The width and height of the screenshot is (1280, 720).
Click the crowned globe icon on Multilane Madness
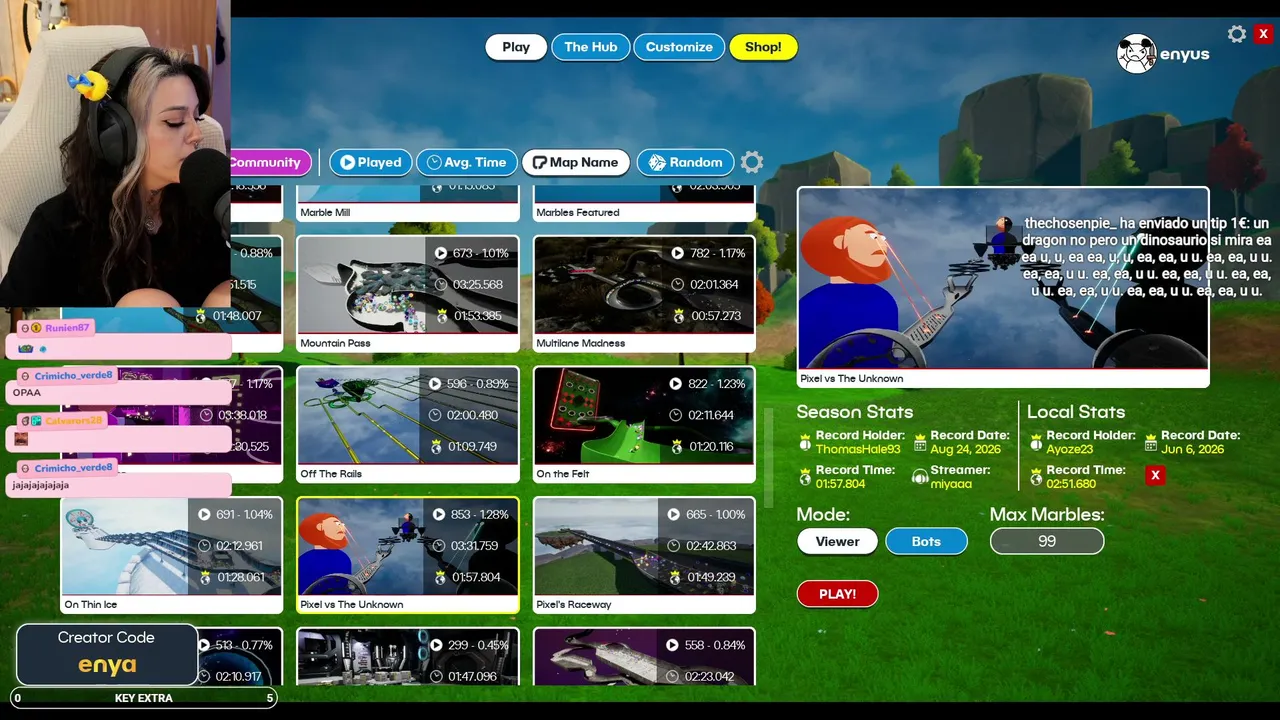click(677, 316)
